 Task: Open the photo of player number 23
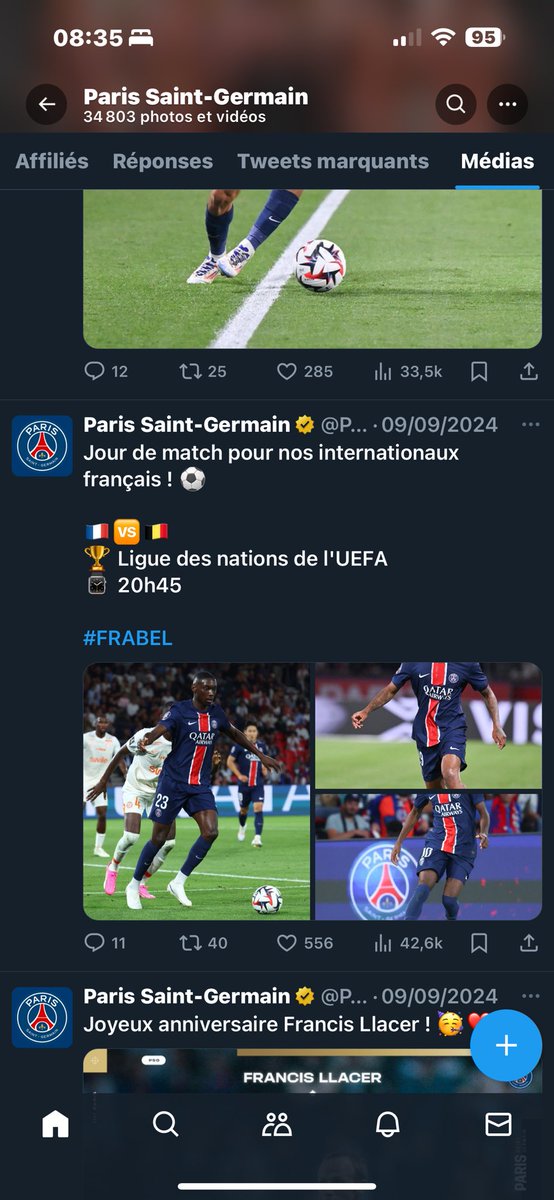[197, 791]
